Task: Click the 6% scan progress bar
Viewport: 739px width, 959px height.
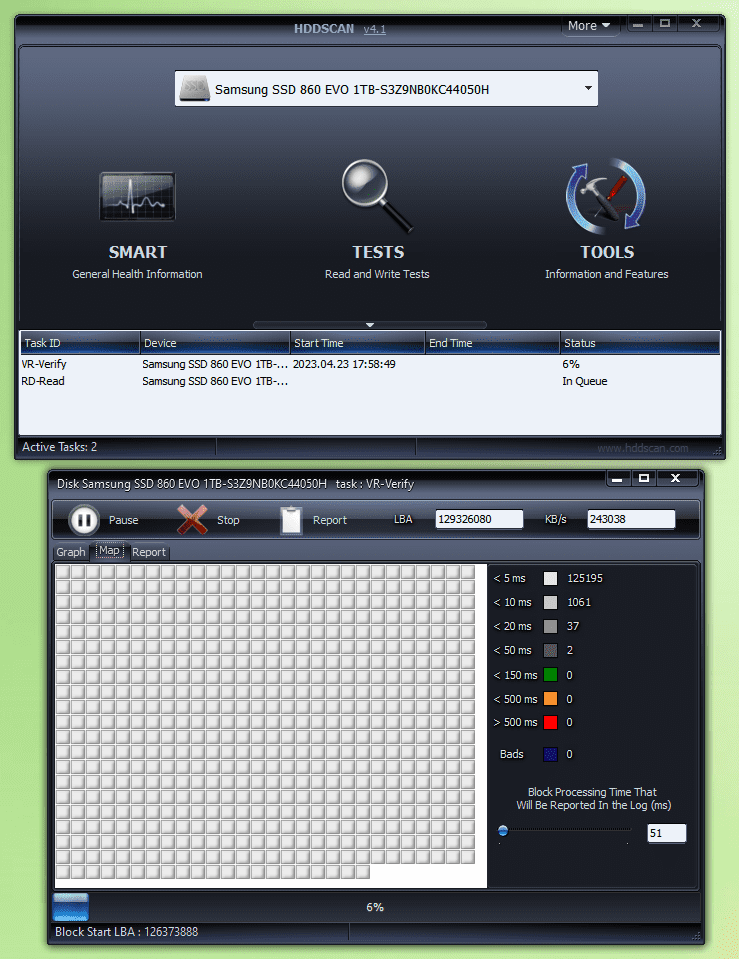Action: pyautogui.click(x=375, y=907)
